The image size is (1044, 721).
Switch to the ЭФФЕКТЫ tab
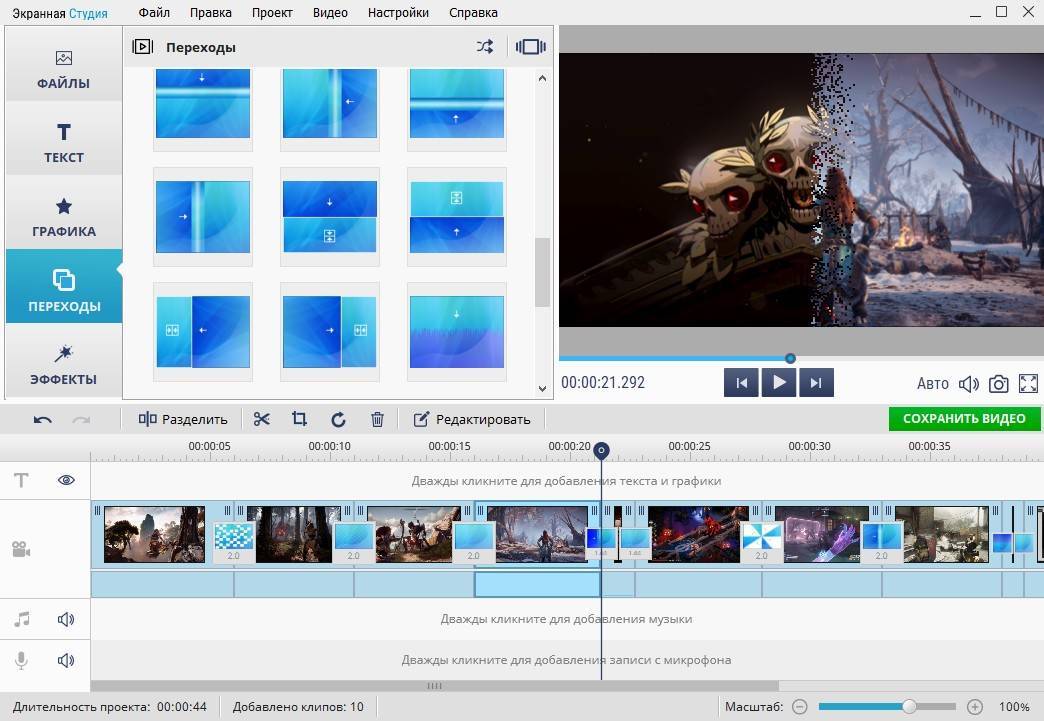(63, 365)
